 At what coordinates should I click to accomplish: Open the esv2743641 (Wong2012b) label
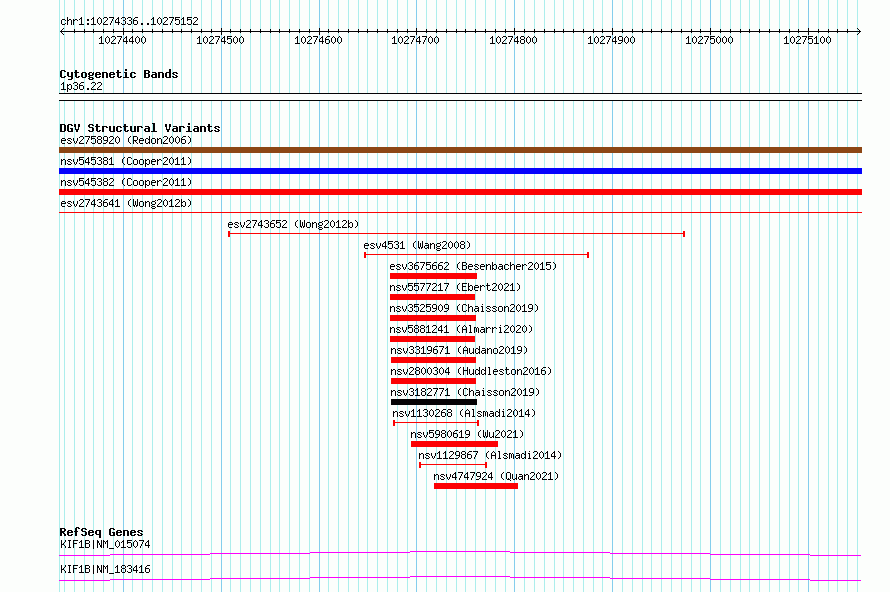point(126,203)
